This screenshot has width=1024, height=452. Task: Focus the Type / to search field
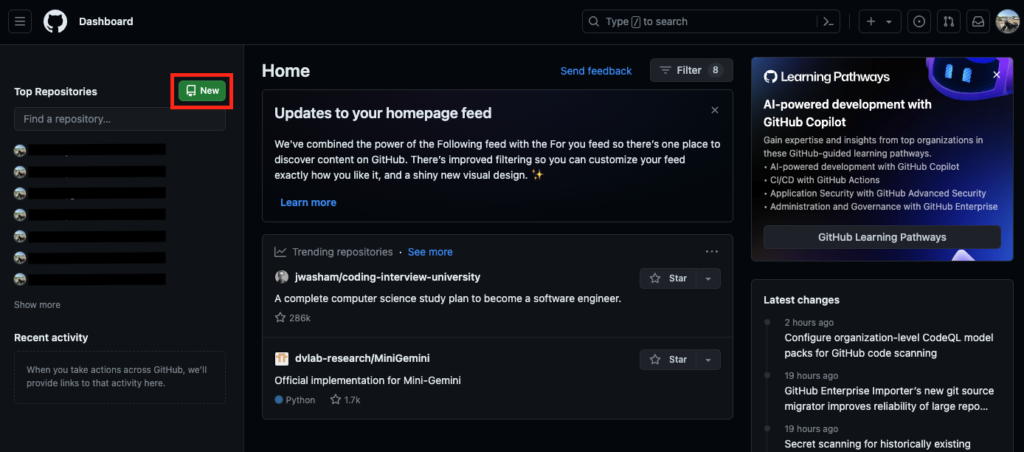[711, 22]
